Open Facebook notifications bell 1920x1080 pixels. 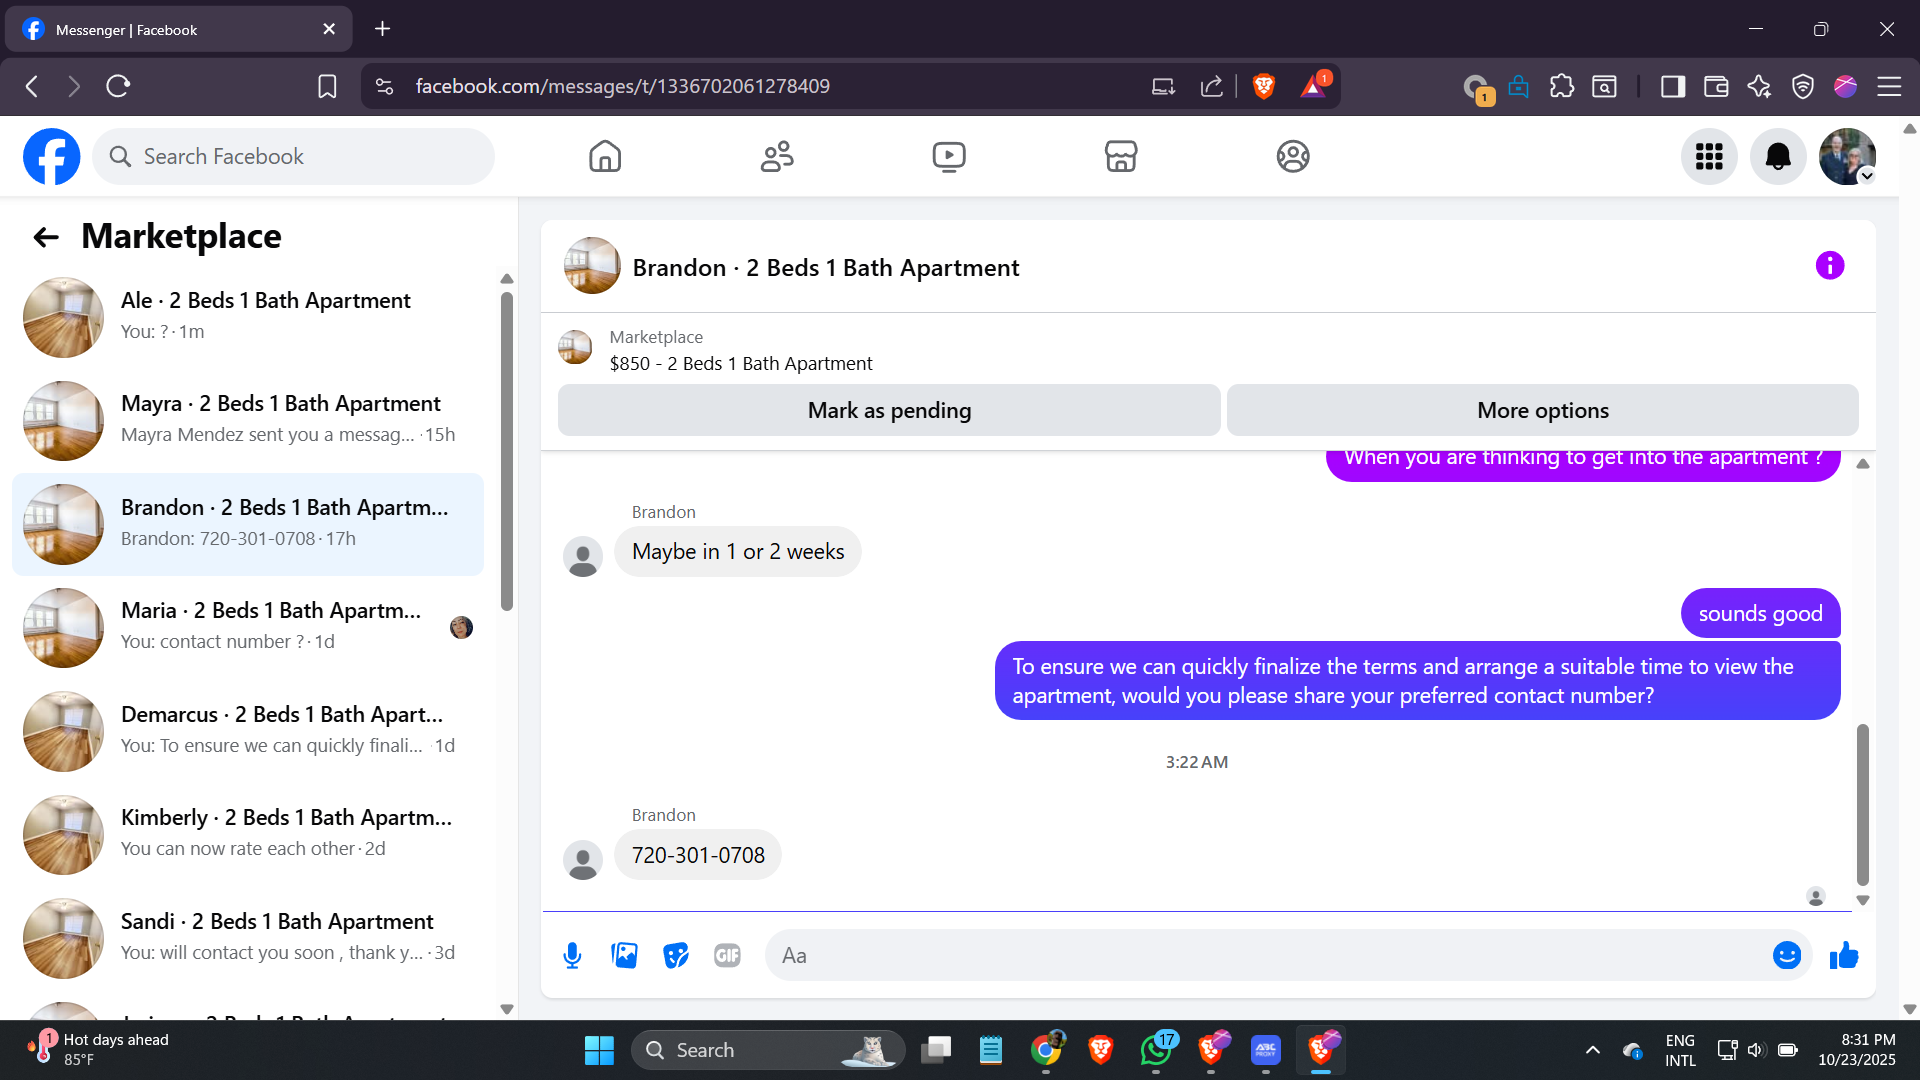coord(1777,157)
